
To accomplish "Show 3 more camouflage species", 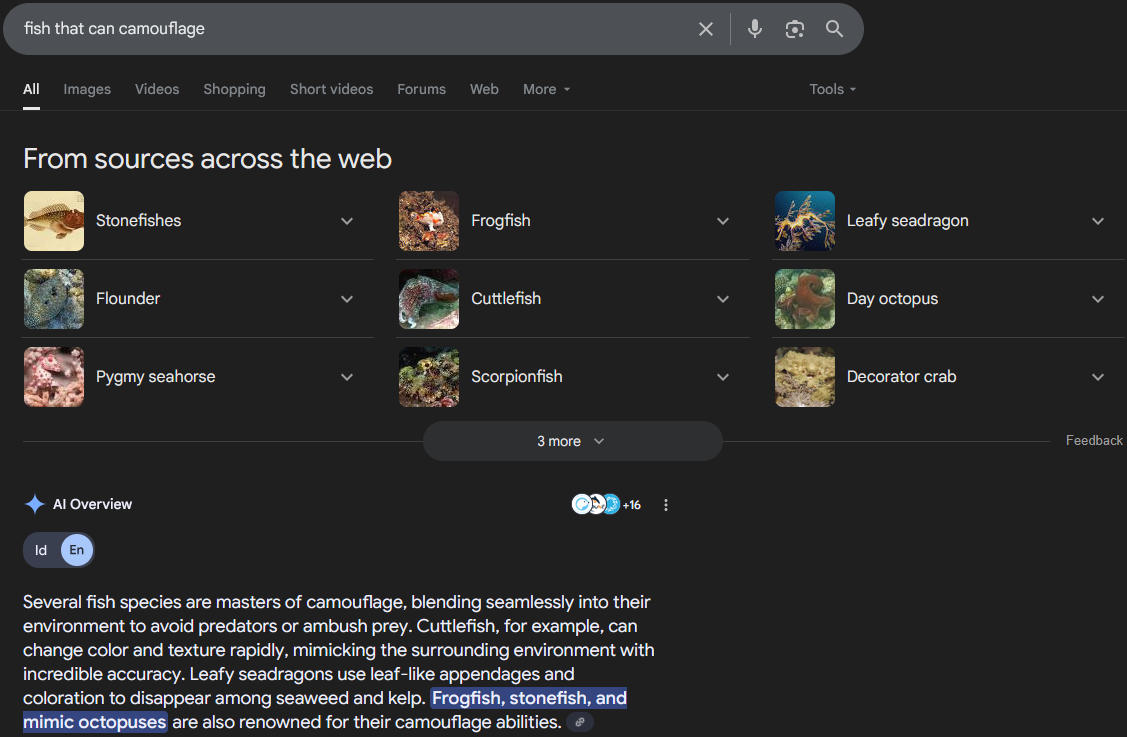I will 572,441.
